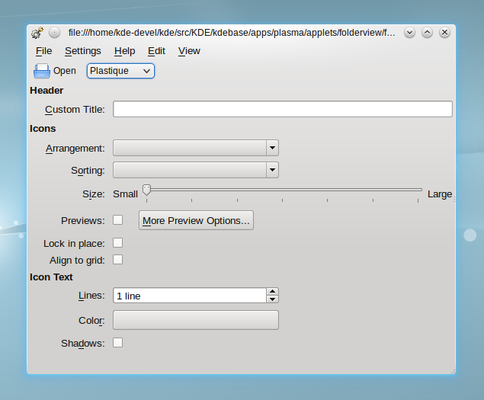The width and height of the screenshot is (484, 400).
Task: Open the File menu
Action: point(44,51)
